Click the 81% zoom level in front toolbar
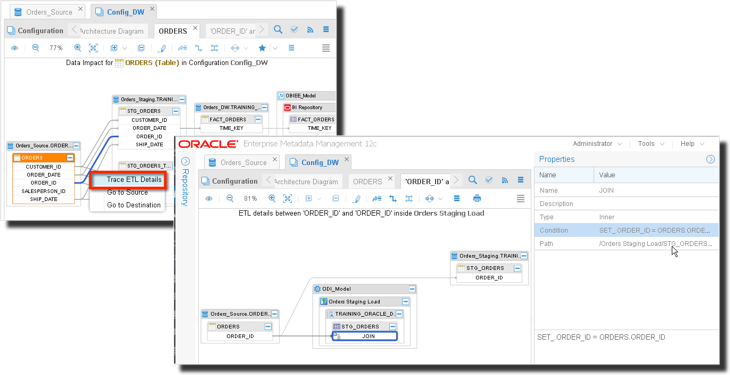Image resolution: width=730 pixels, height=375 pixels. point(250,198)
